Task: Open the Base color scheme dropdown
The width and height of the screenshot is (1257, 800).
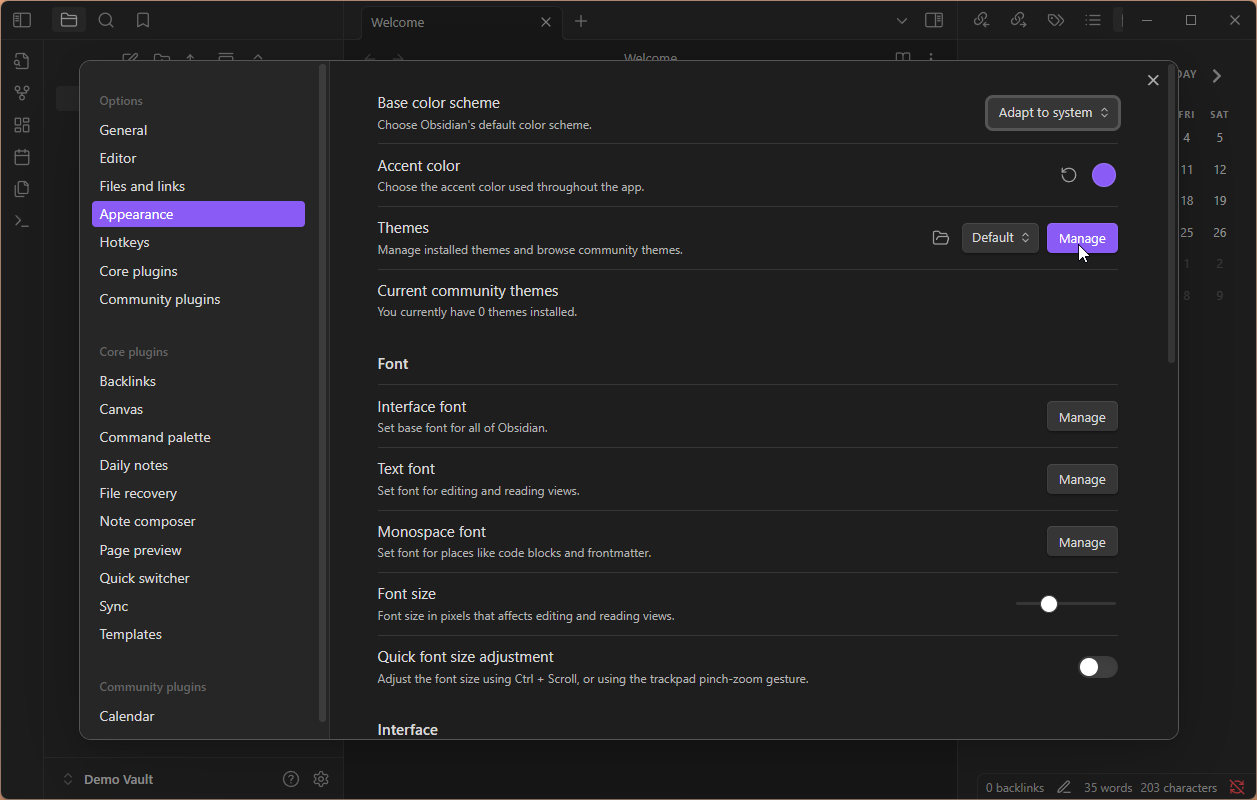Action: (1053, 113)
